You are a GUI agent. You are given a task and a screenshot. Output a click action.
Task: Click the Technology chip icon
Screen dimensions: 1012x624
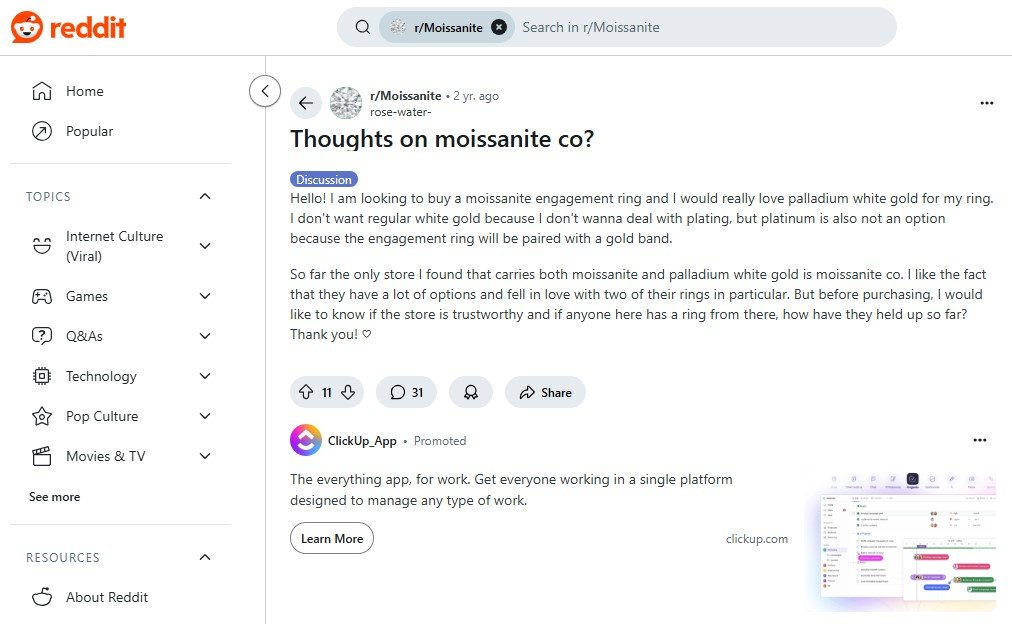[x=42, y=376]
